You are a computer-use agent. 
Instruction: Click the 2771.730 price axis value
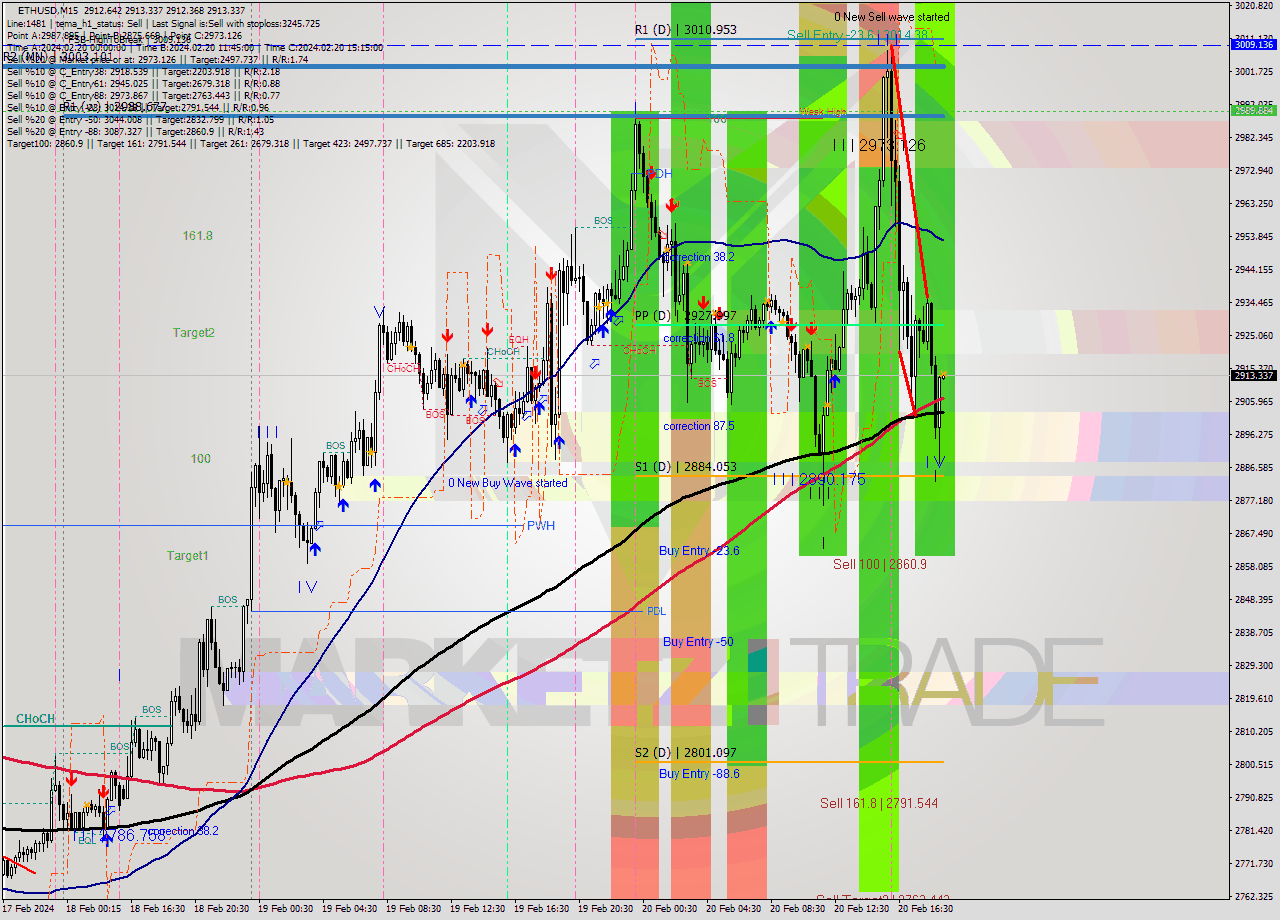[1253, 864]
